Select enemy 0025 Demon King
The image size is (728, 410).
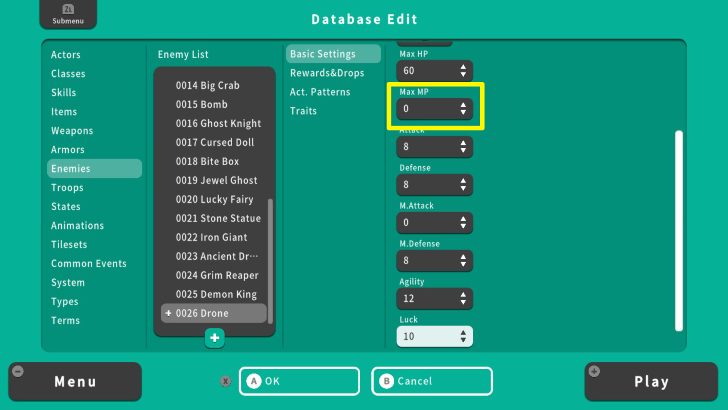214,295
